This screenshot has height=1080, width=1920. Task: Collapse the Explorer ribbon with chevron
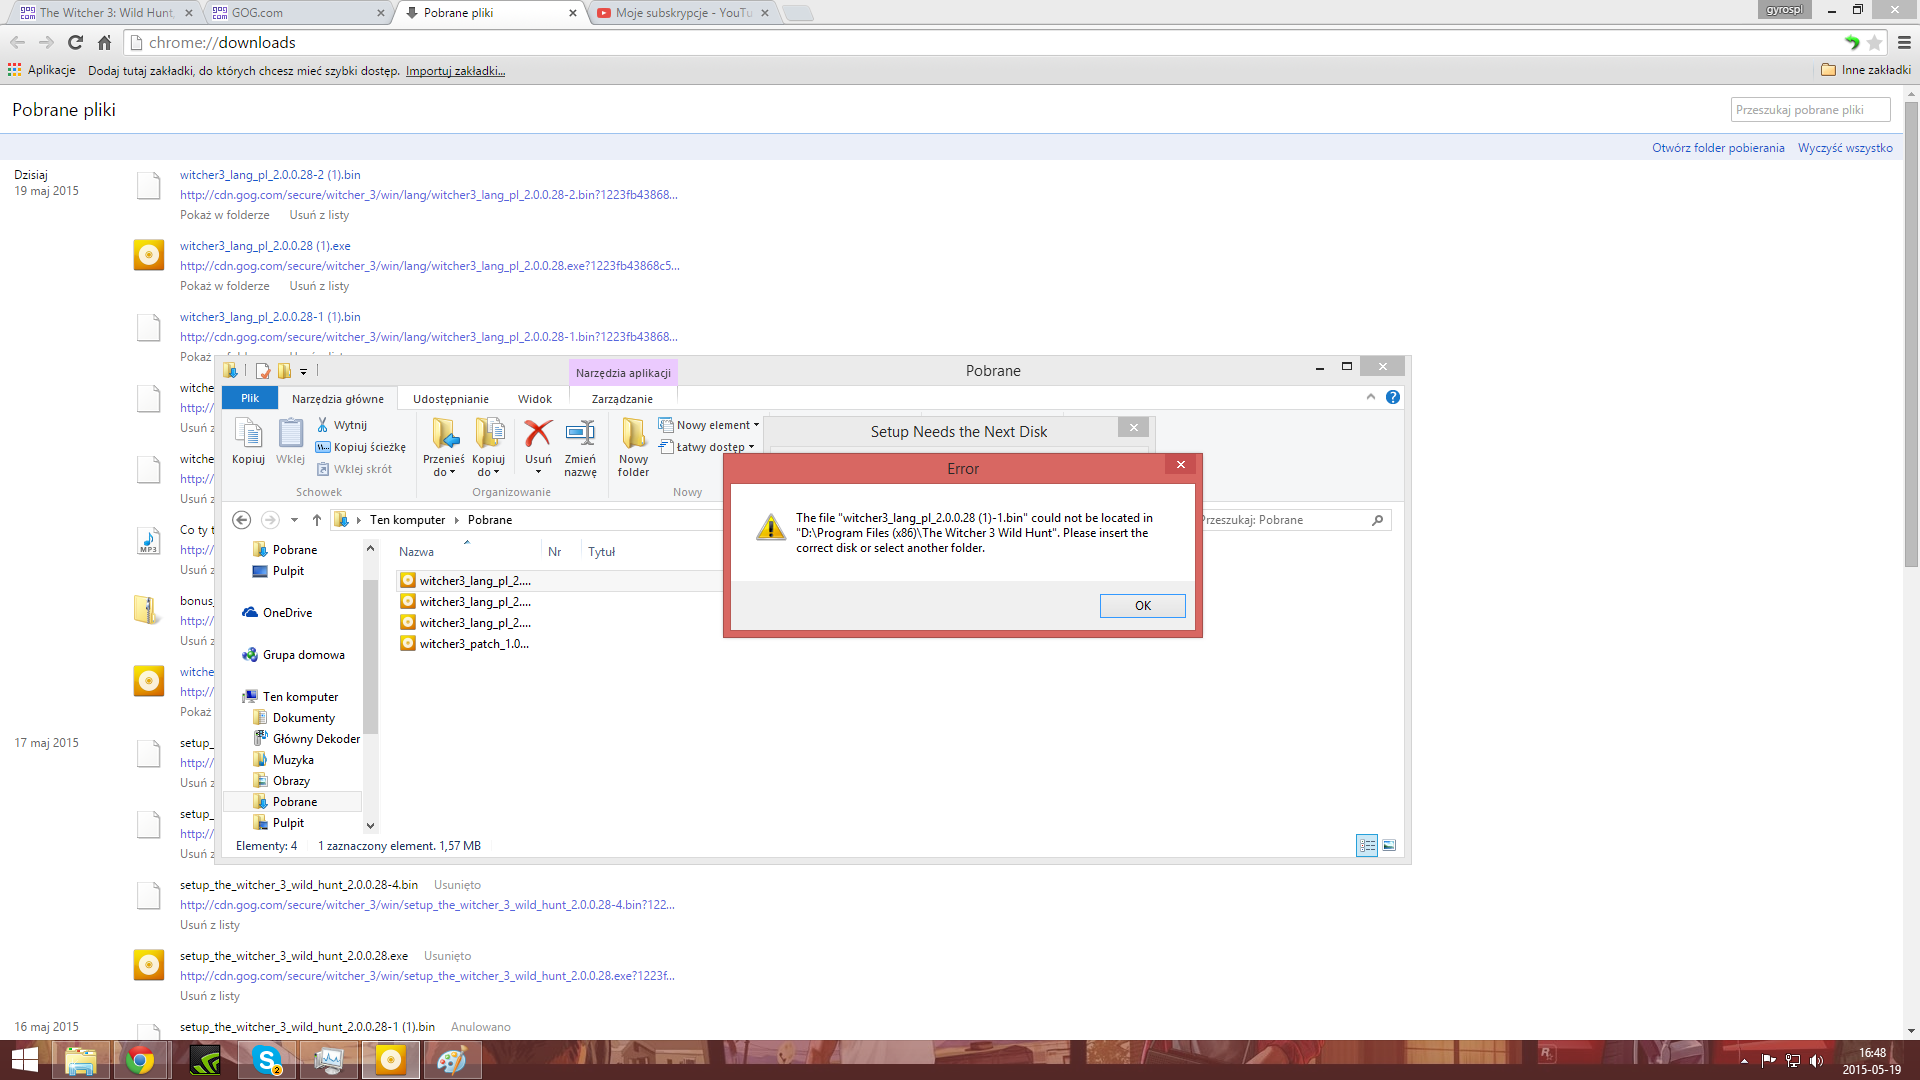click(x=1371, y=397)
